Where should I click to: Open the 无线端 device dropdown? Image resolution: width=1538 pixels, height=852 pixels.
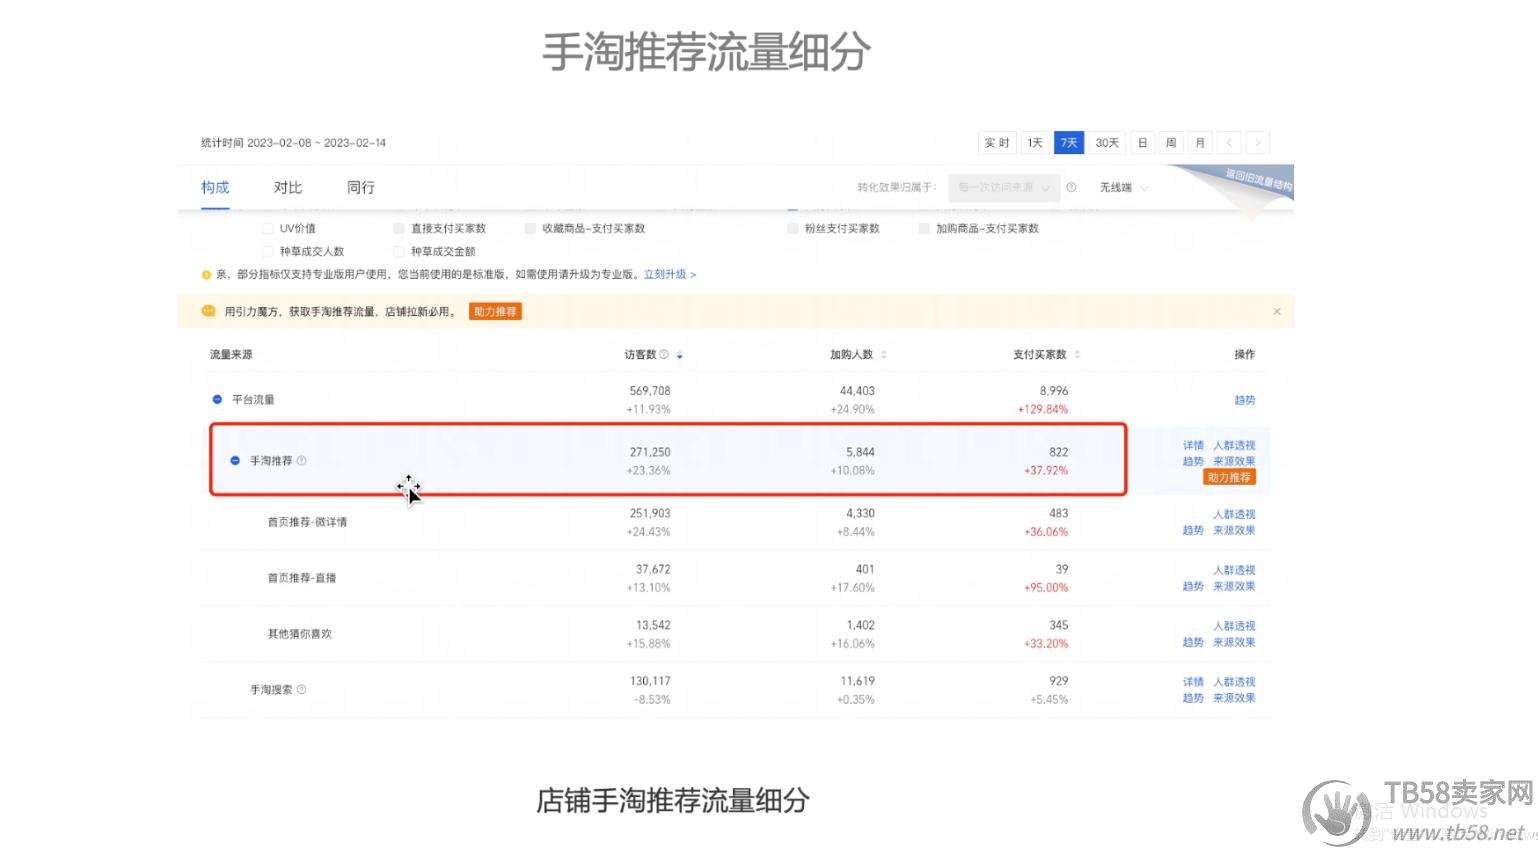coord(1124,188)
